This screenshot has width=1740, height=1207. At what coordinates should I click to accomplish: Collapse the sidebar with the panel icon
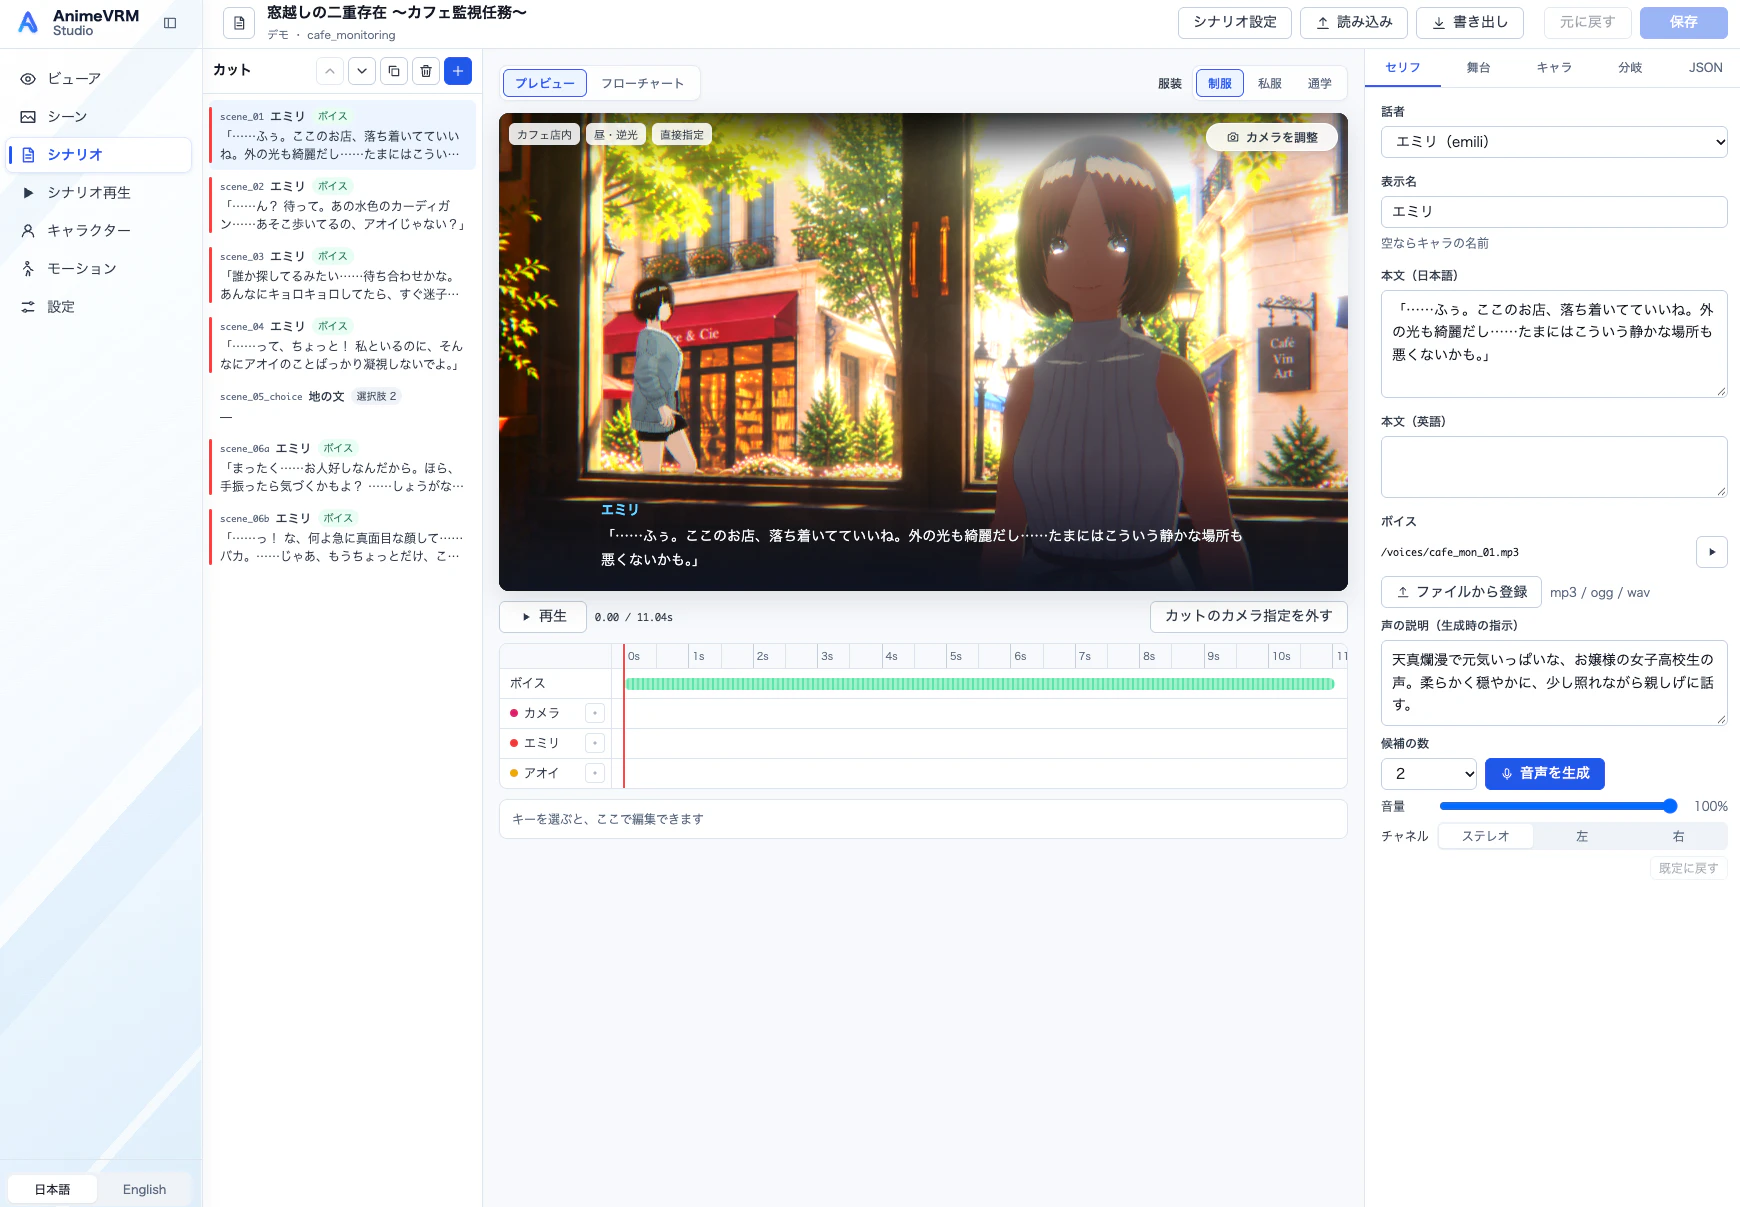(170, 23)
